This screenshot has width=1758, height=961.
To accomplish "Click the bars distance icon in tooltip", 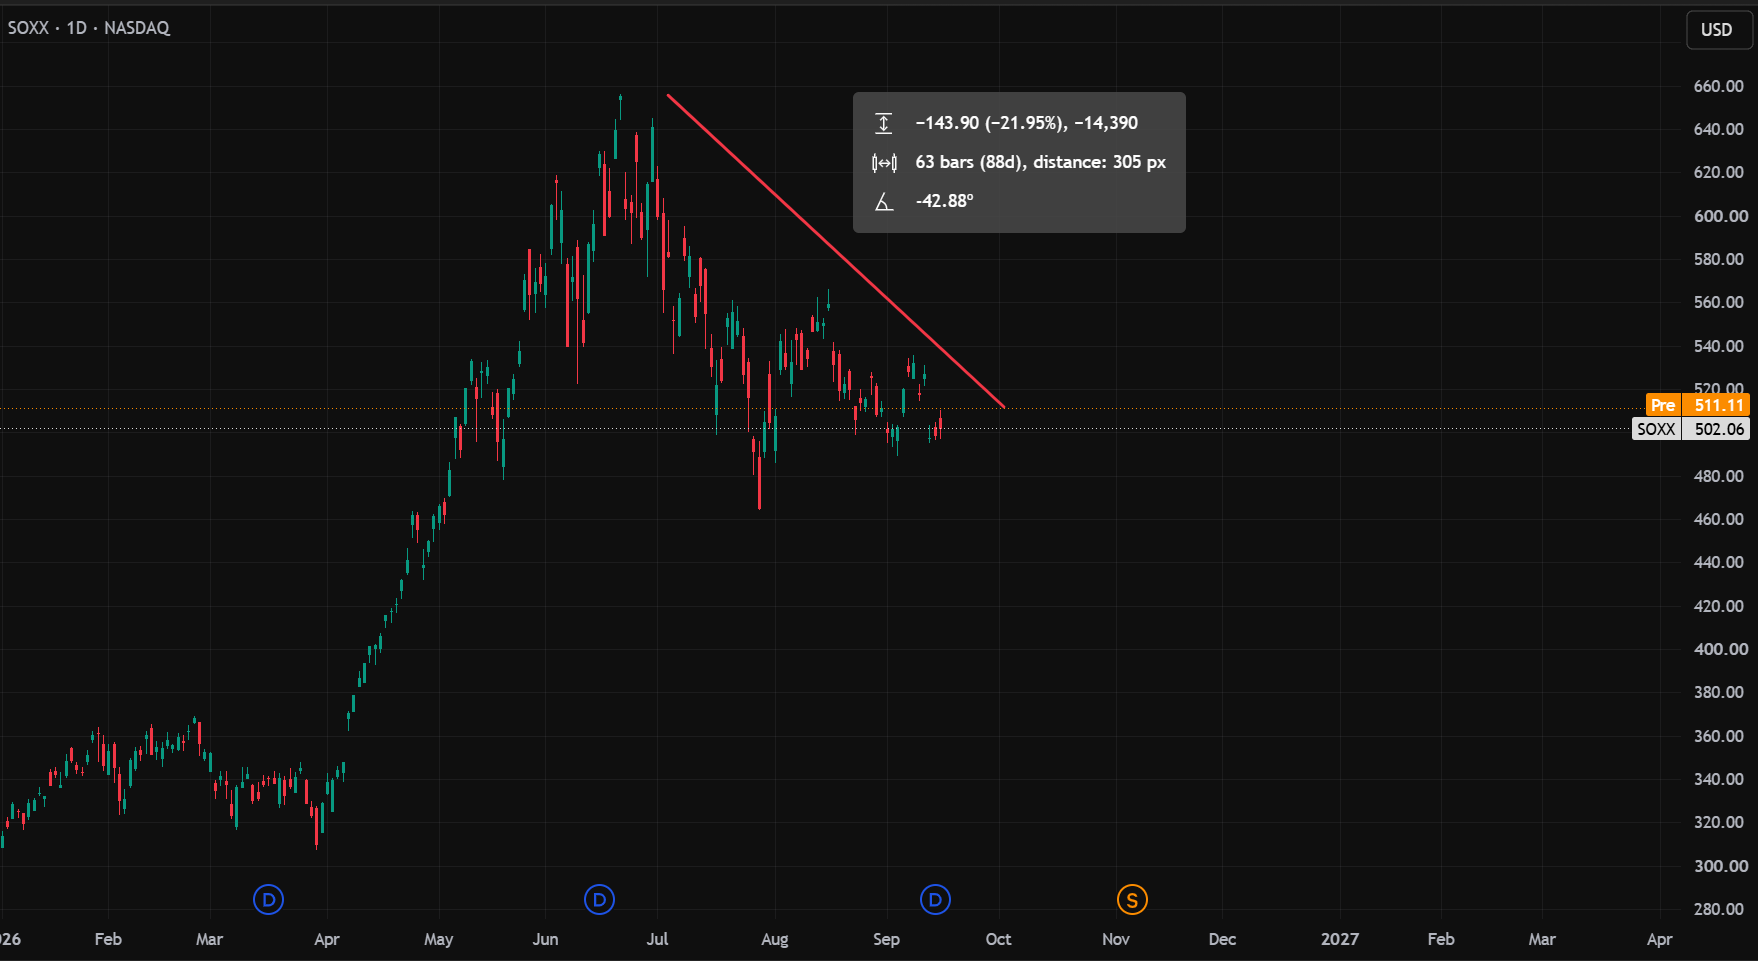I will (884, 162).
